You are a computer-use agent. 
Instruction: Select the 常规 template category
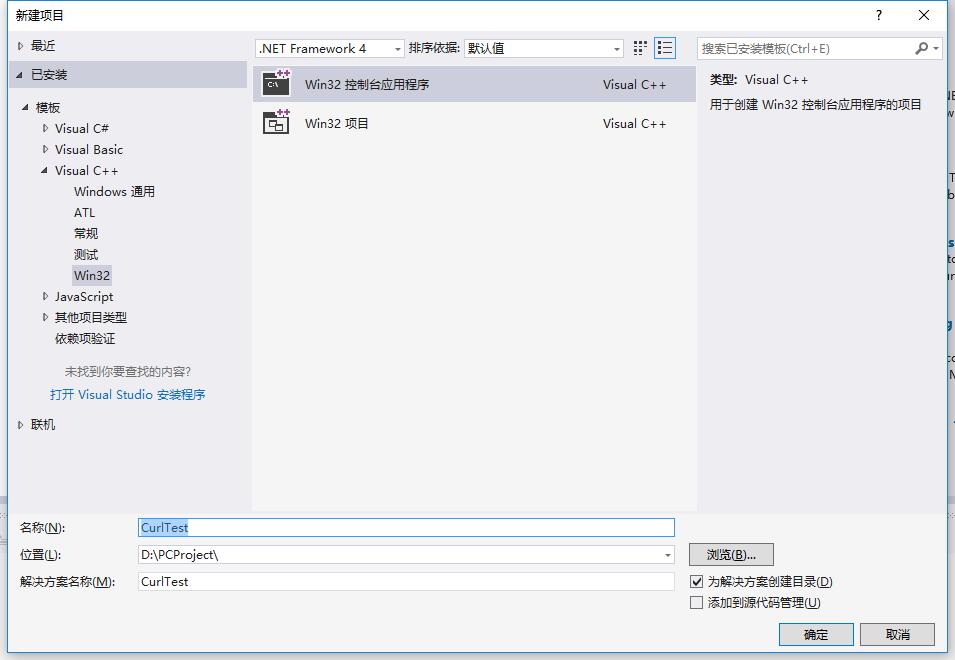pyautogui.click(x=86, y=233)
